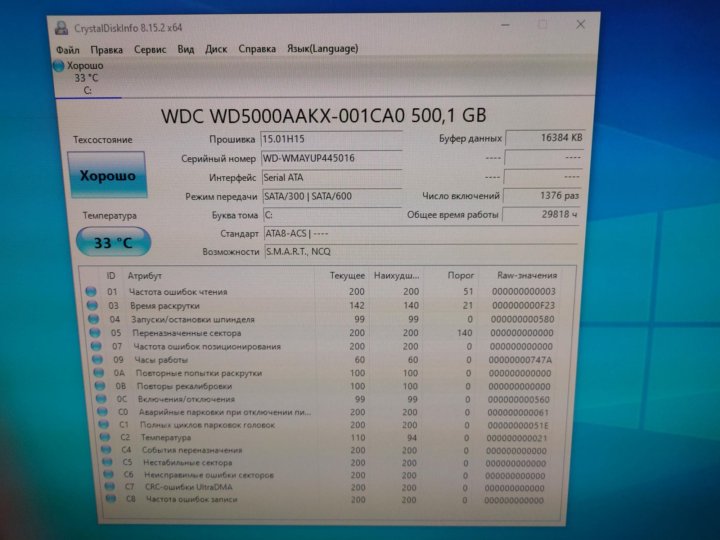Select row Запуски/остановки шпинделя
The image size is (720, 540).
pyautogui.click(x=325, y=319)
